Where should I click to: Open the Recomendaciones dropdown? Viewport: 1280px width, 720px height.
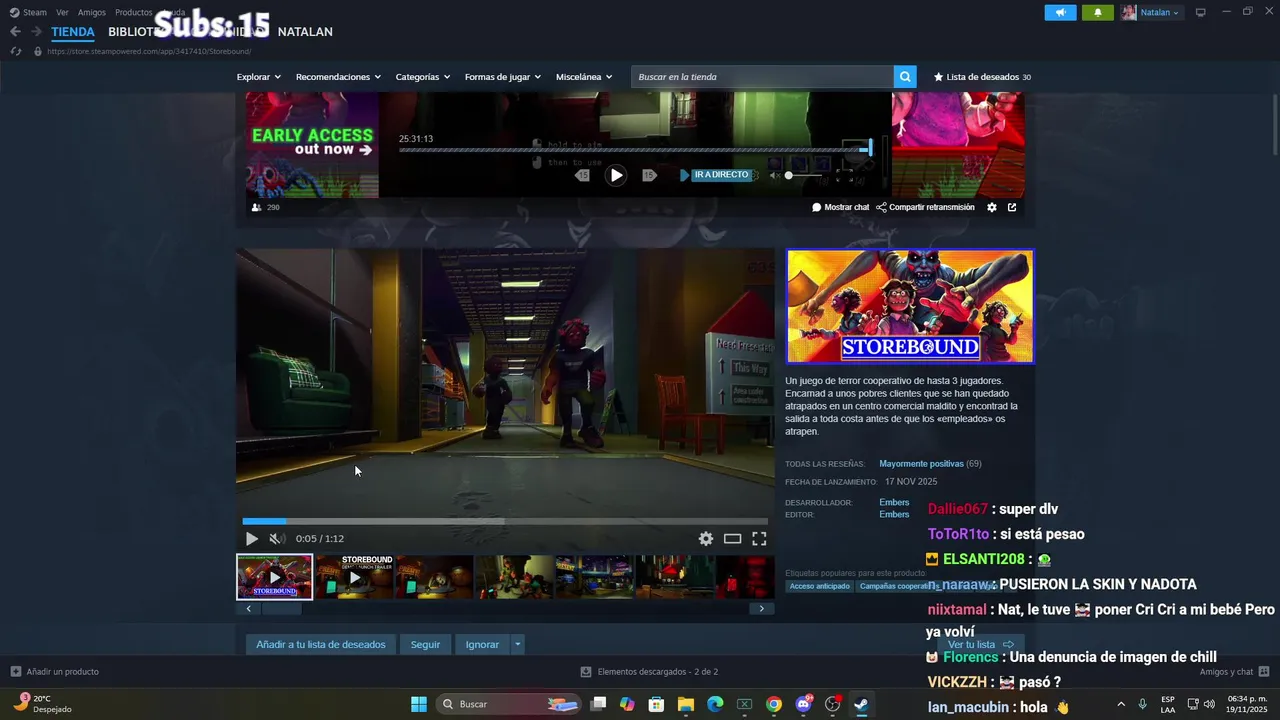339,77
